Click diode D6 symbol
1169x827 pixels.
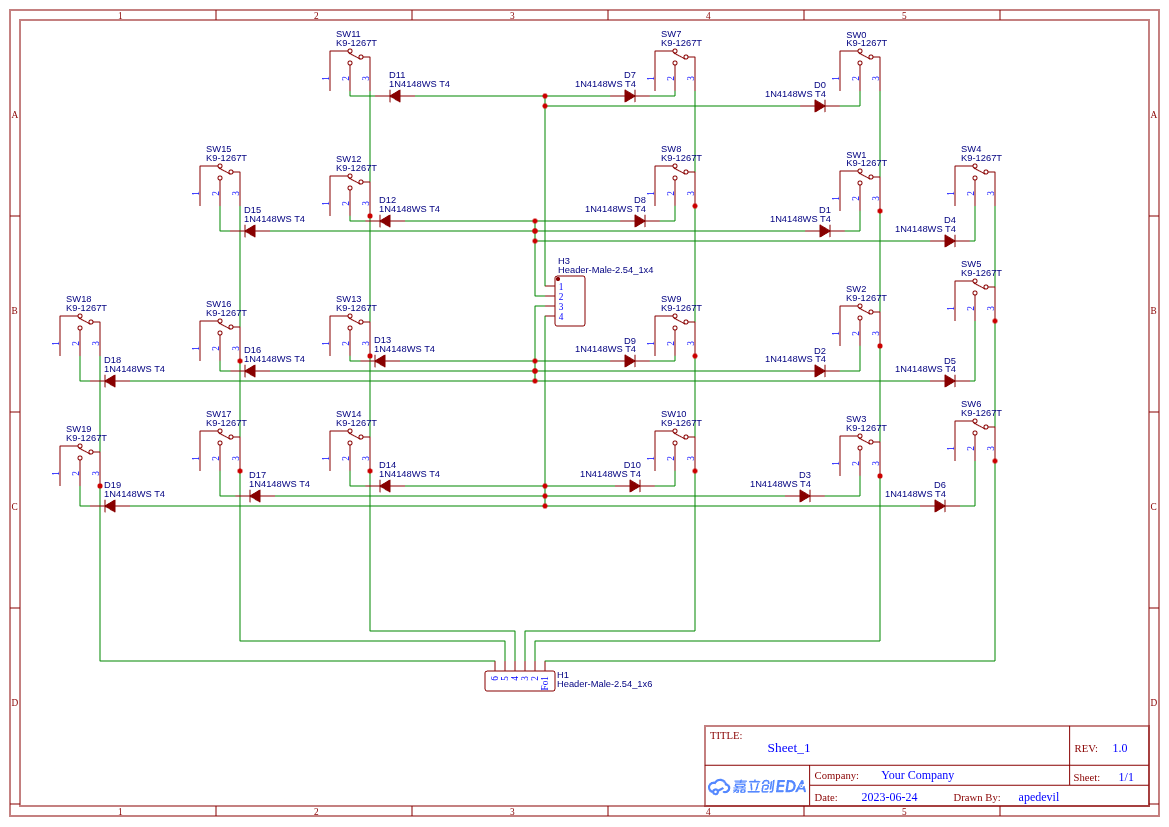pyautogui.click(x=940, y=506)
